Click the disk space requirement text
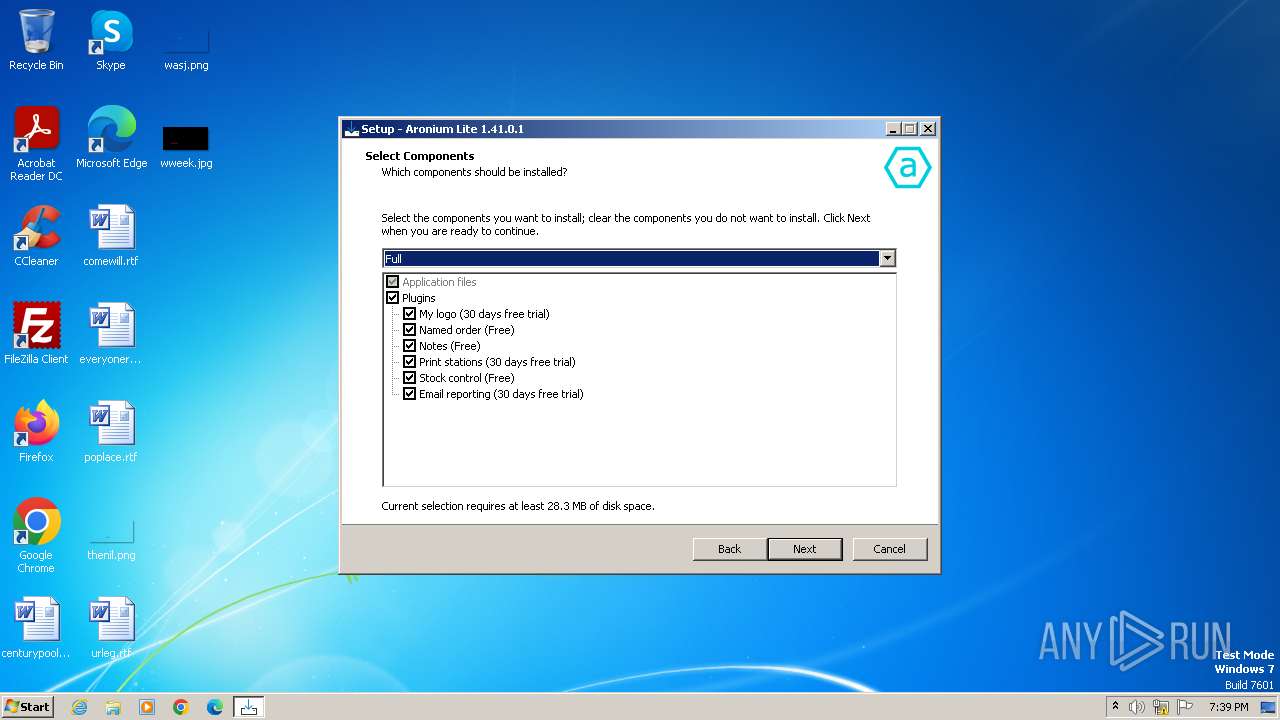Viewport: 1280px width, 720px height. click(518, 506)
